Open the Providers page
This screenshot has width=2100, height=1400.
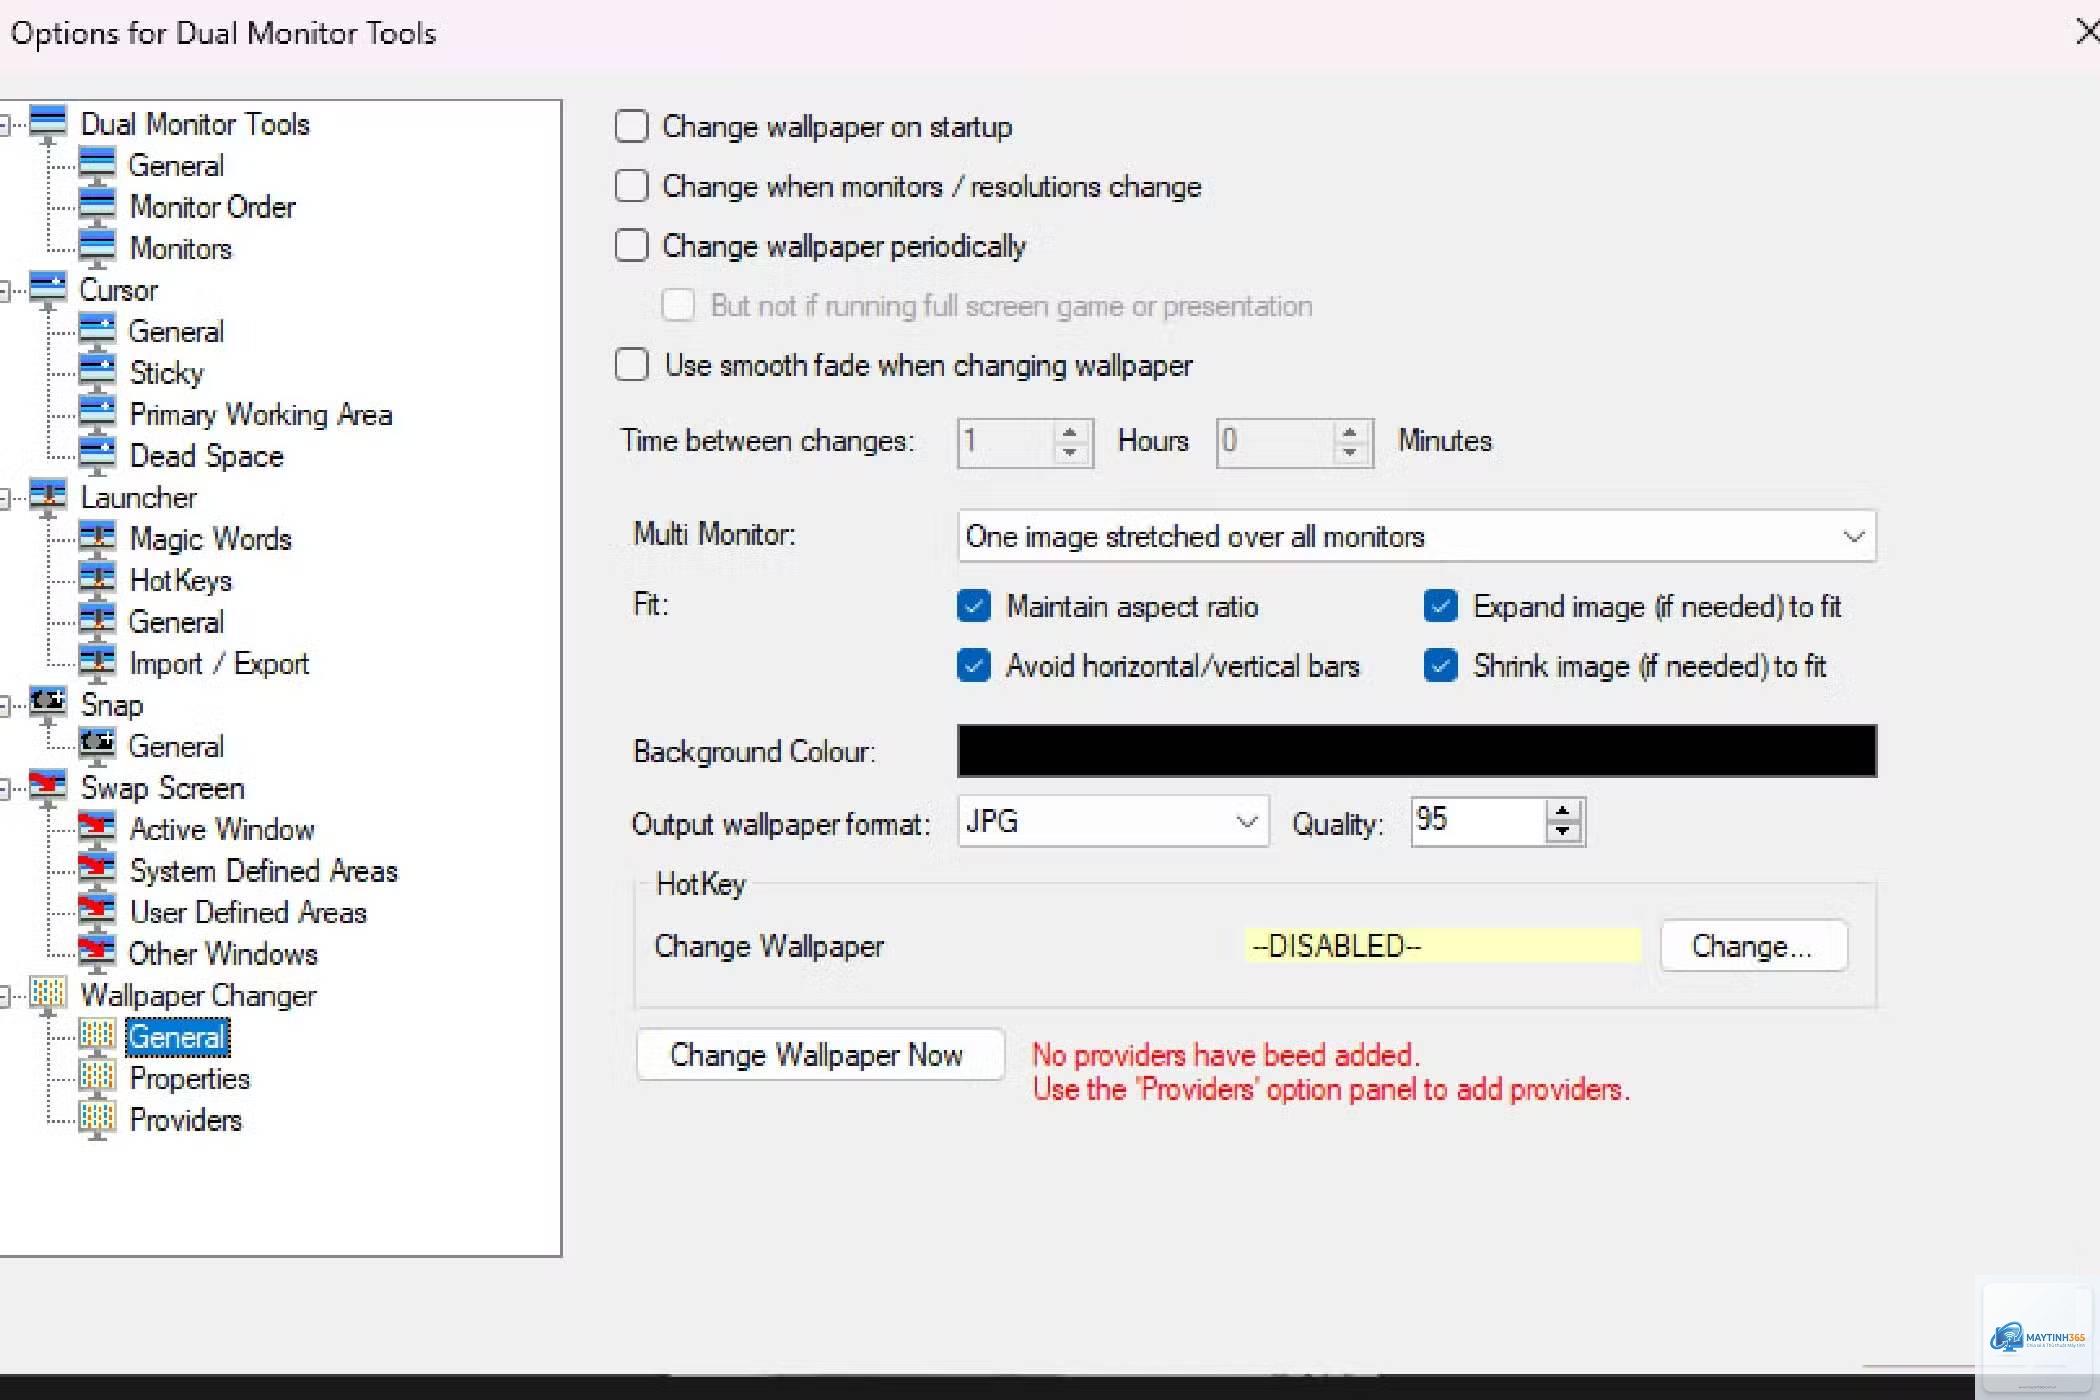[x=186, y=1120]
